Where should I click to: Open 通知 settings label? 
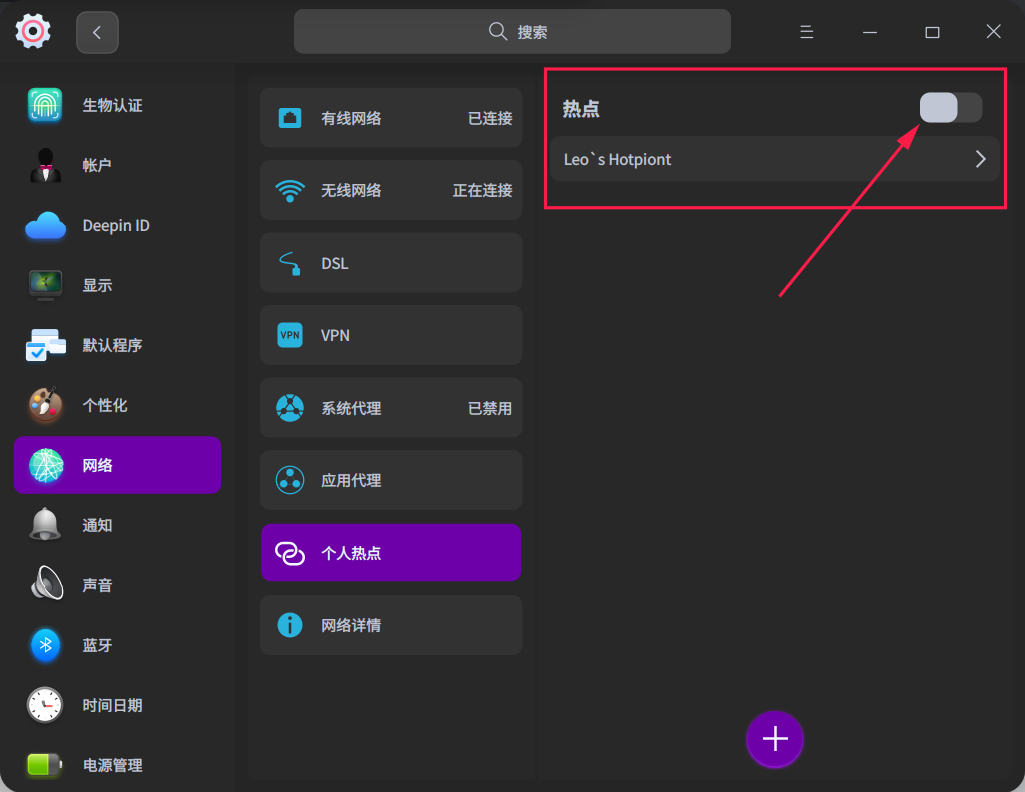[97, 525]
